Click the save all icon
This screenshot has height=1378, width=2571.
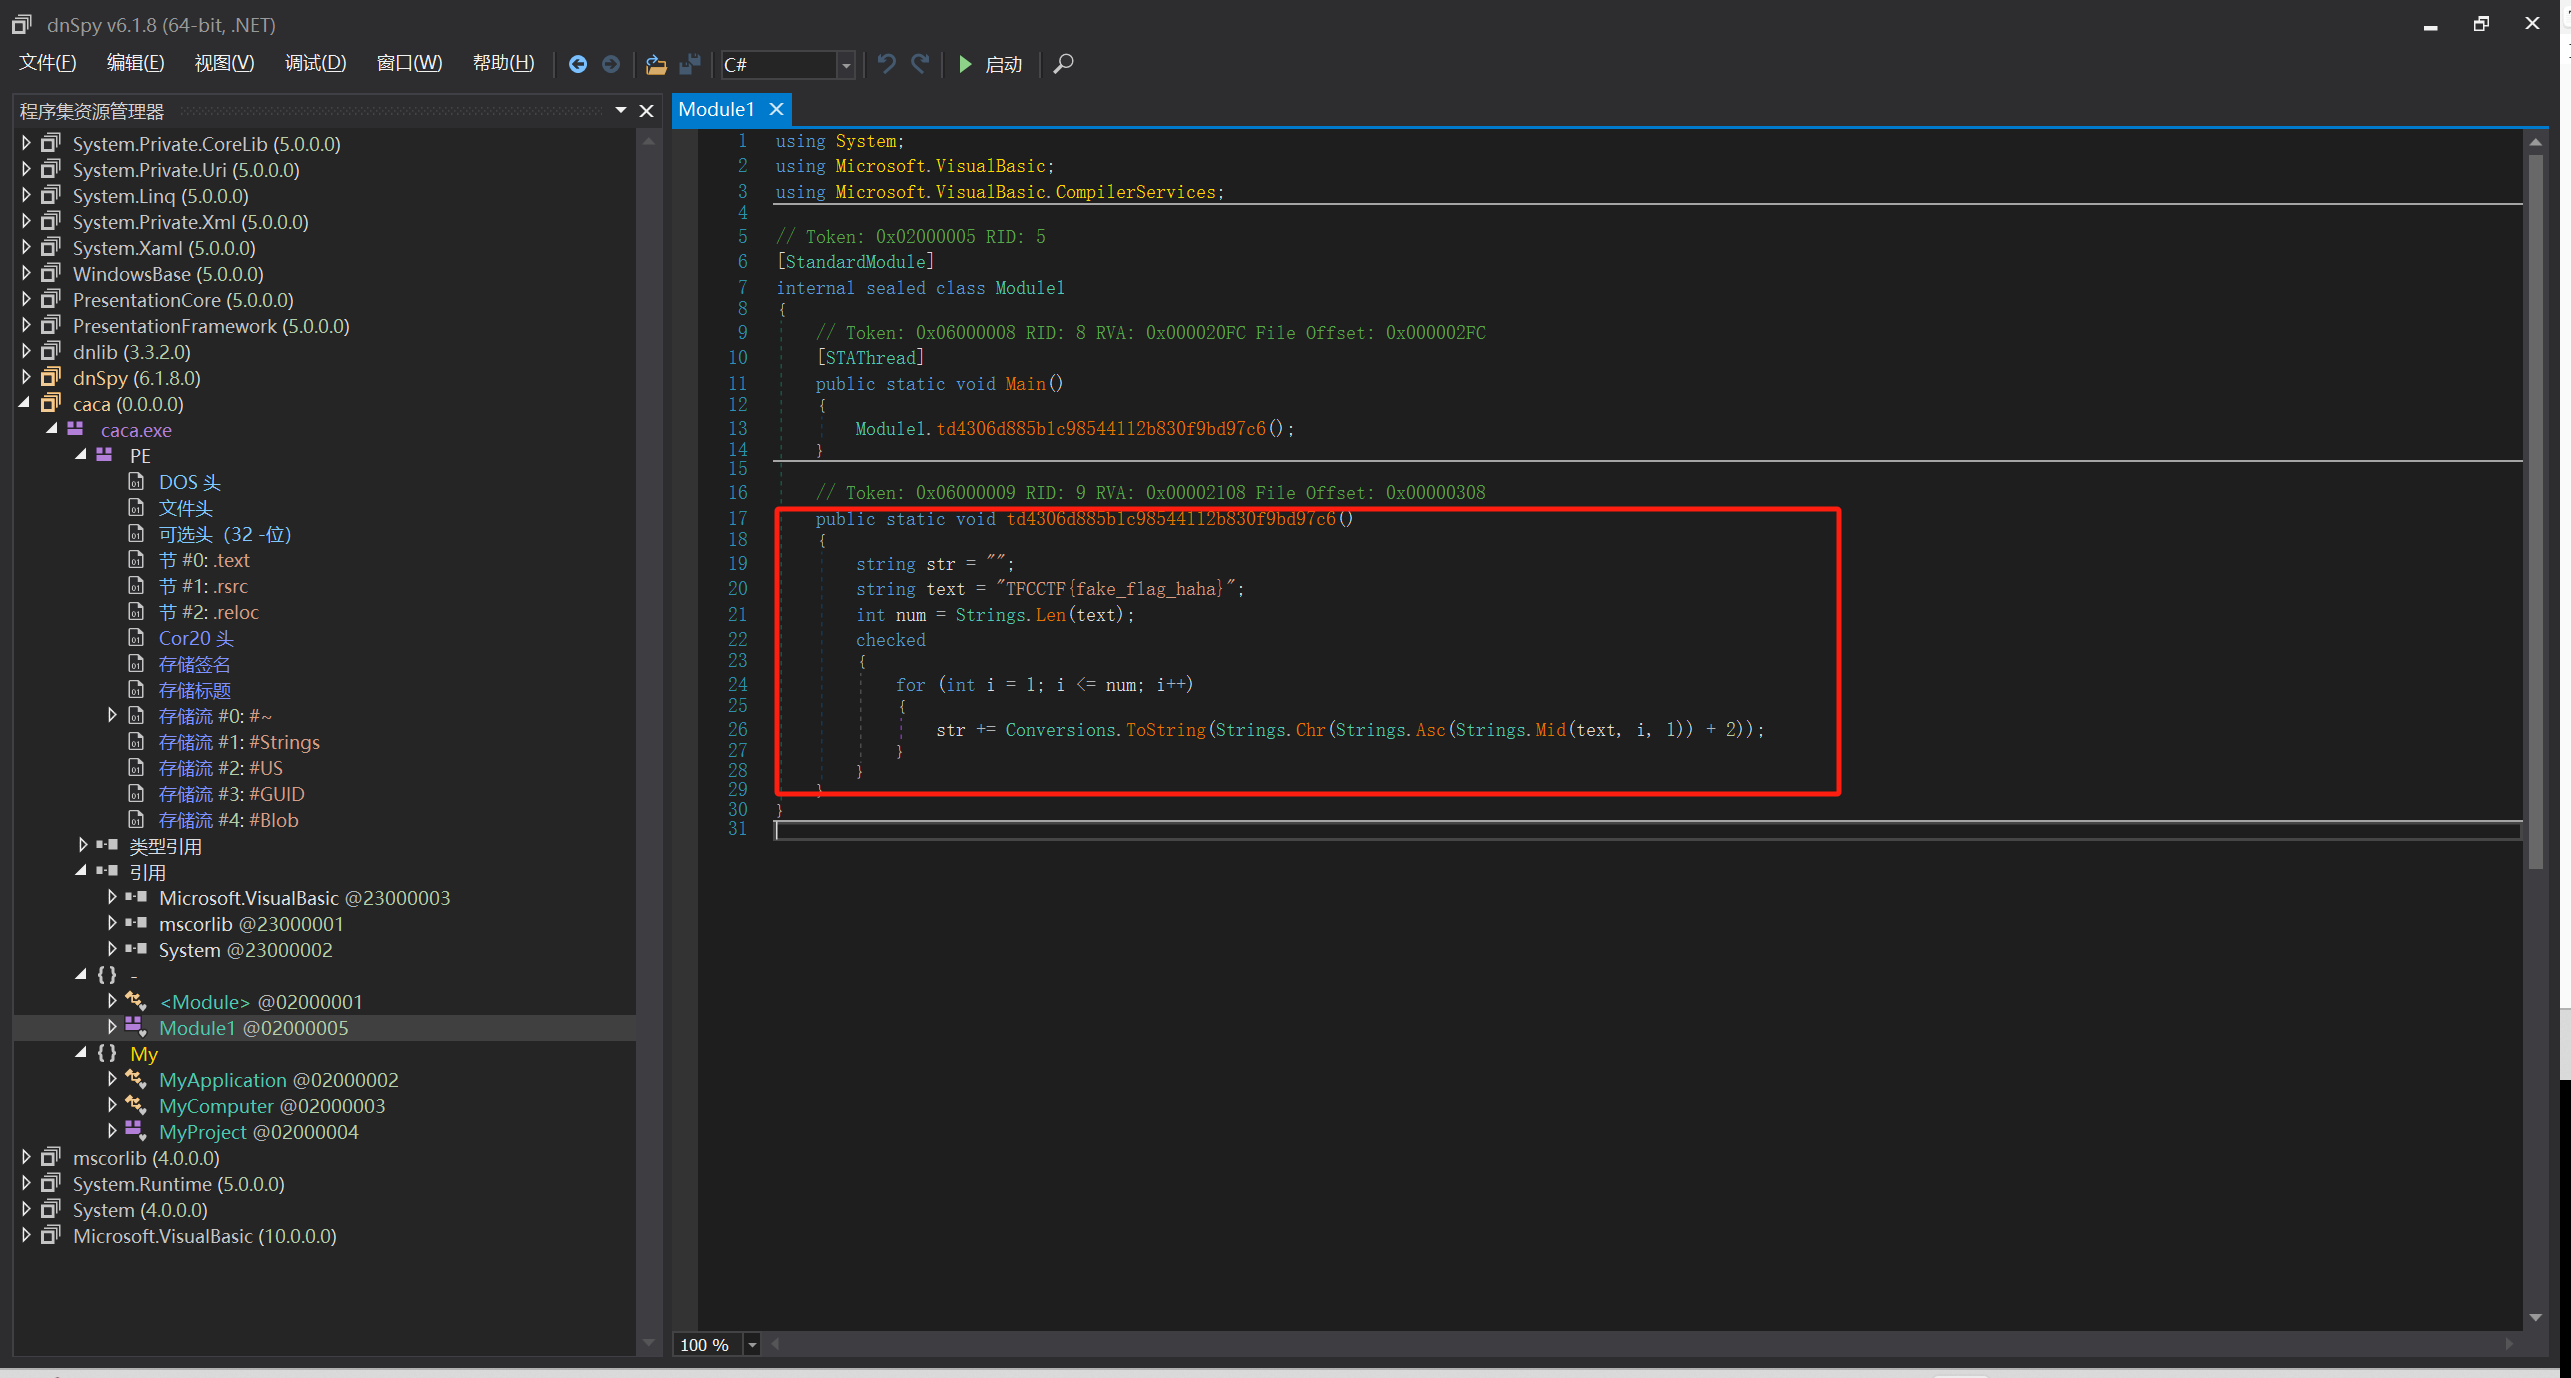(689, 64)
